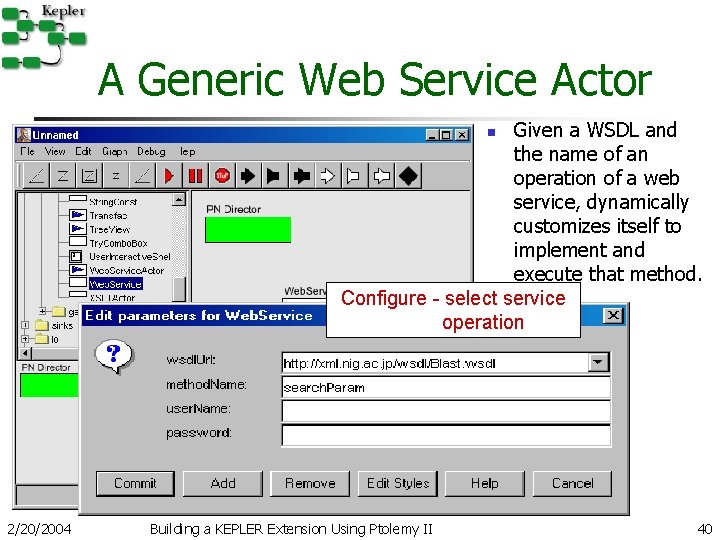Image resolution: width=720 pixels, height=540 pixels.
Task: Click the methodName input field
Action: click(x=446, y=387)
